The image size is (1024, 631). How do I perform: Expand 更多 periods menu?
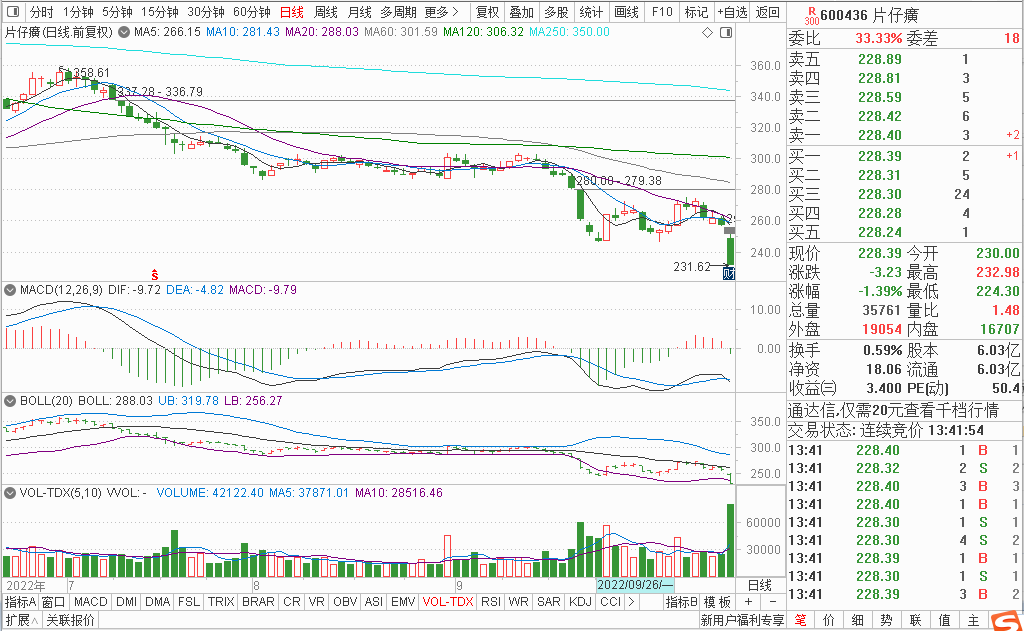(x=441, y=12)
